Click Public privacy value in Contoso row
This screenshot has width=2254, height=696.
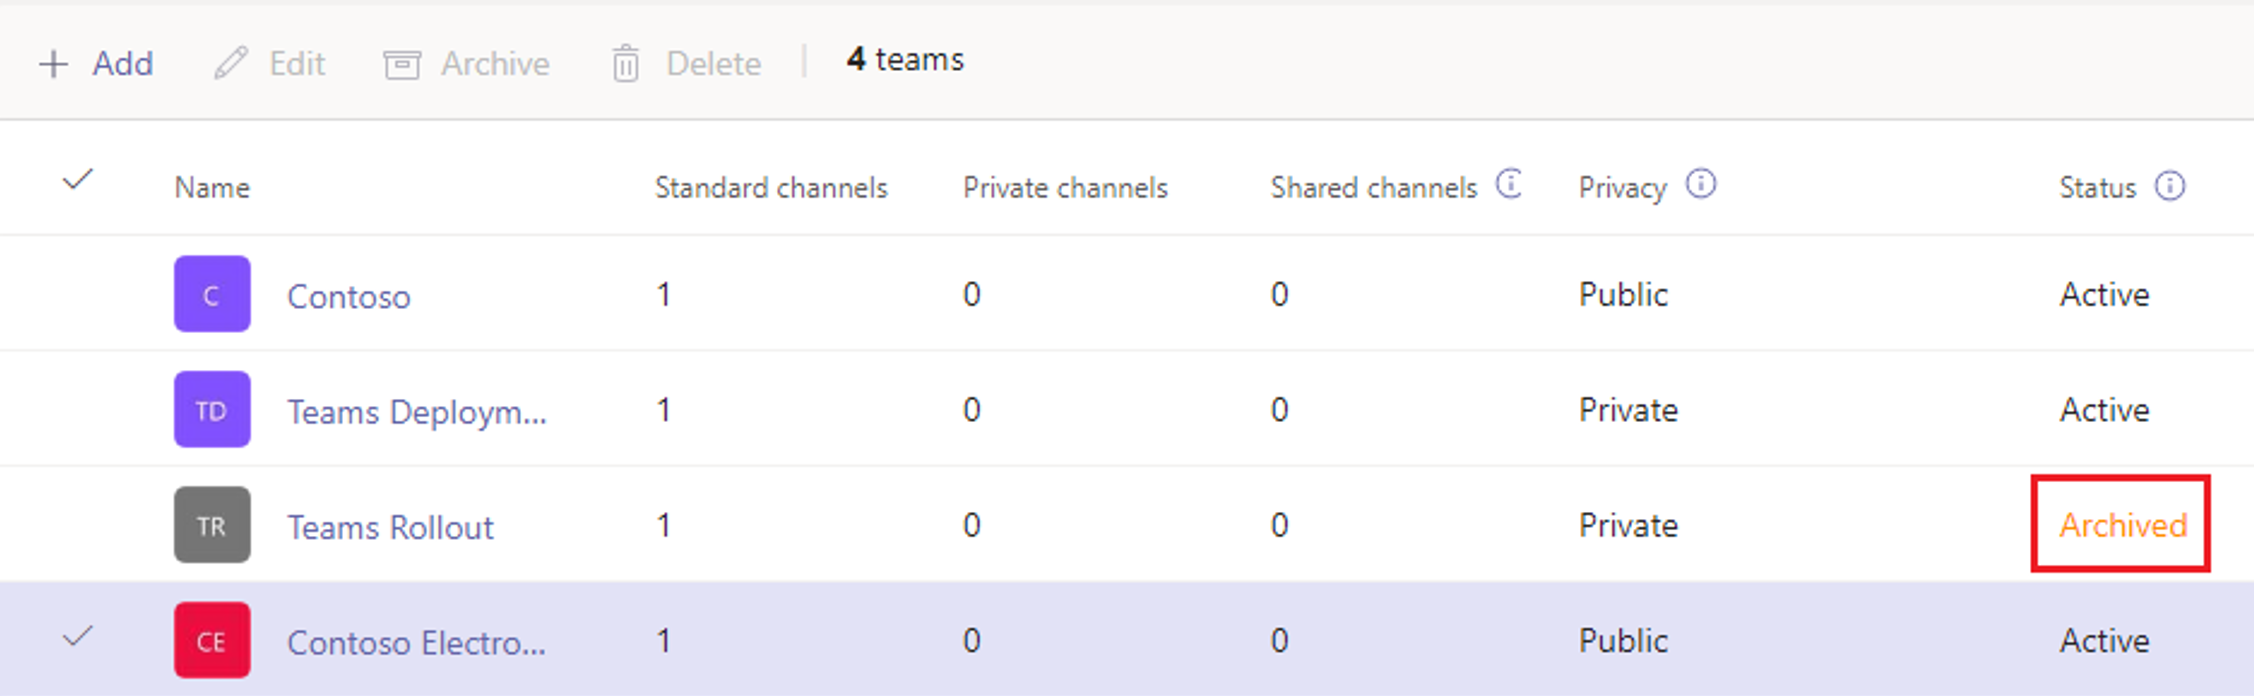(1623, 294)
